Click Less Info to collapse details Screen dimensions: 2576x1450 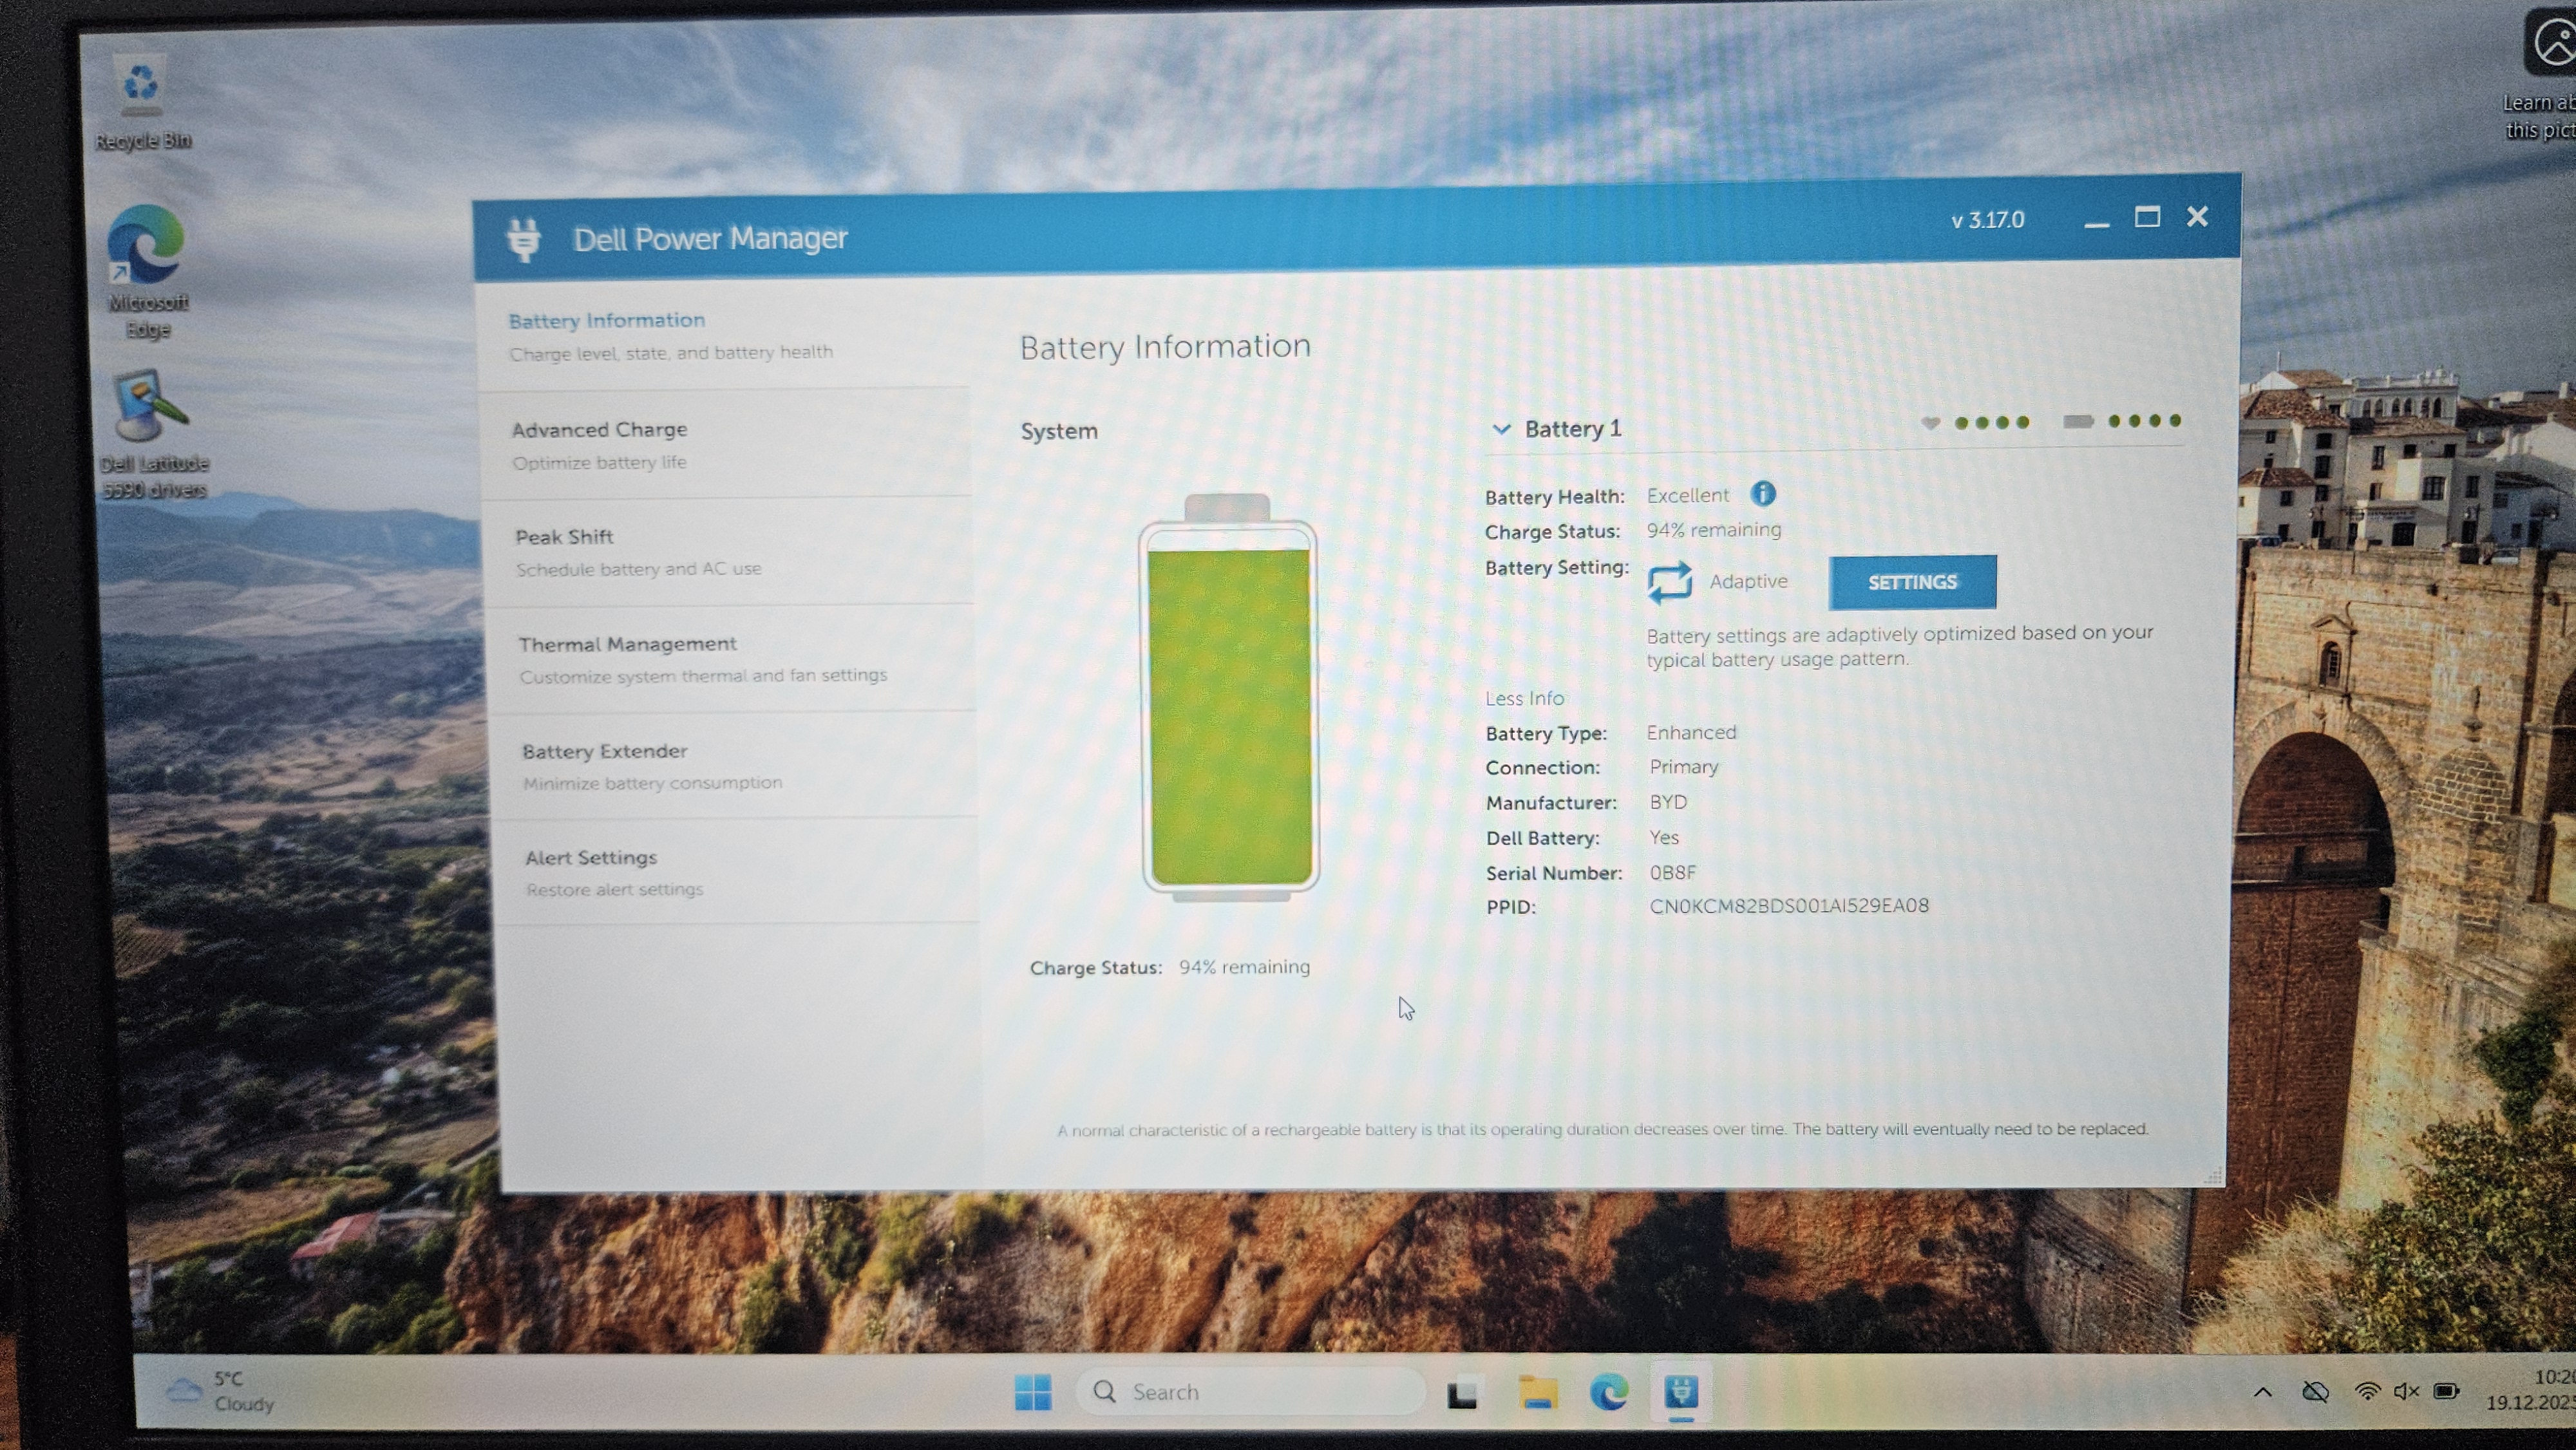1524,698
